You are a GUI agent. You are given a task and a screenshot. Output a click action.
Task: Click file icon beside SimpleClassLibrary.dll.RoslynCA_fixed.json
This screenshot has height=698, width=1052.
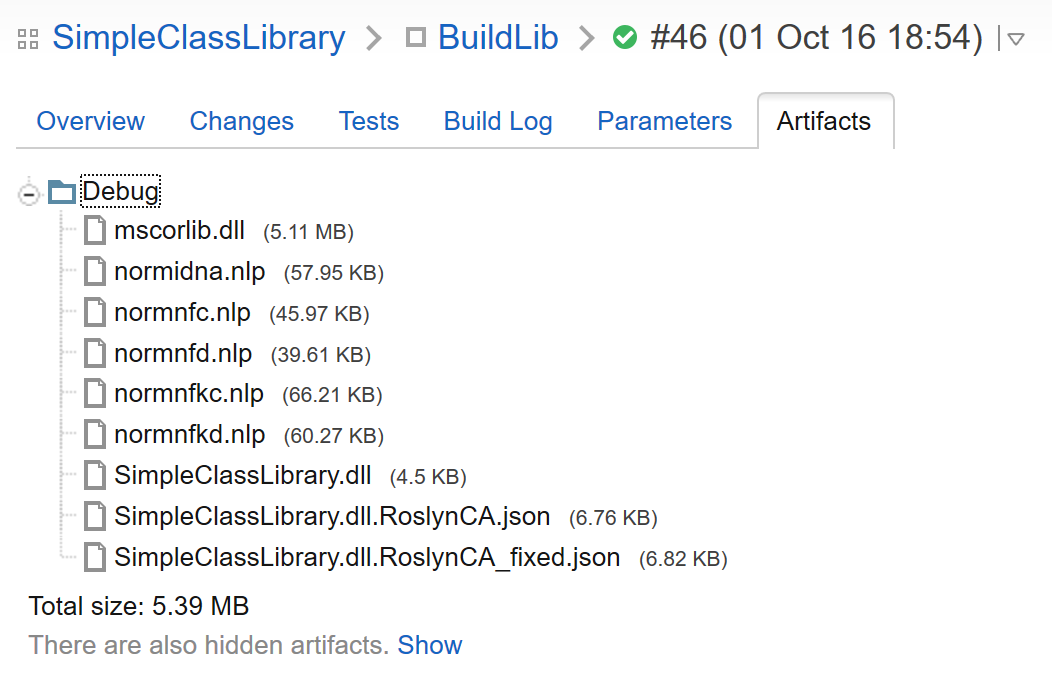[95, 557]
